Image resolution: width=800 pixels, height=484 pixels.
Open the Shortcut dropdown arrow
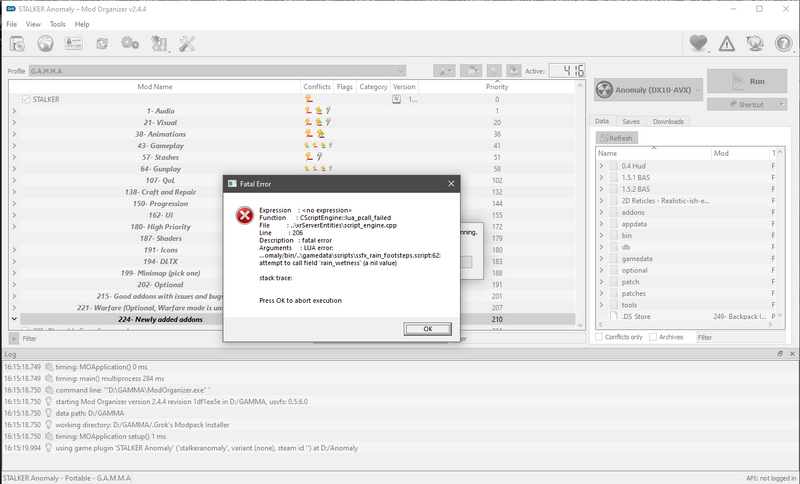point(782,105)
